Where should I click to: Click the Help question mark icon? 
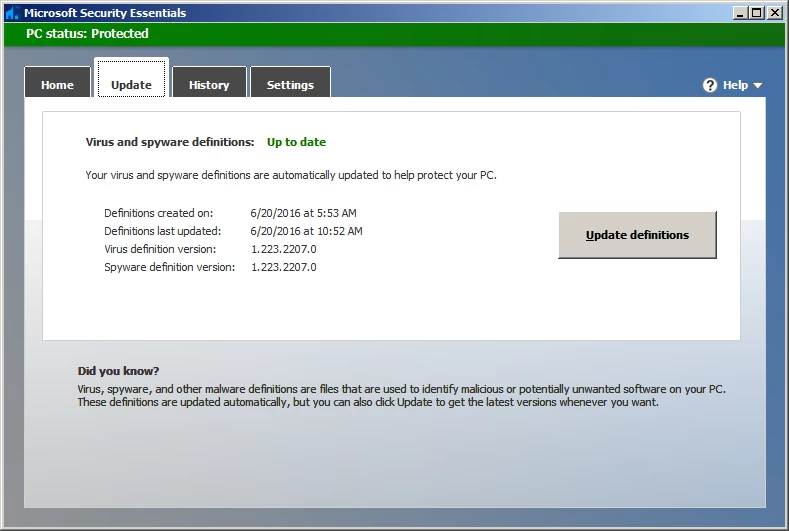click(709, 85)
